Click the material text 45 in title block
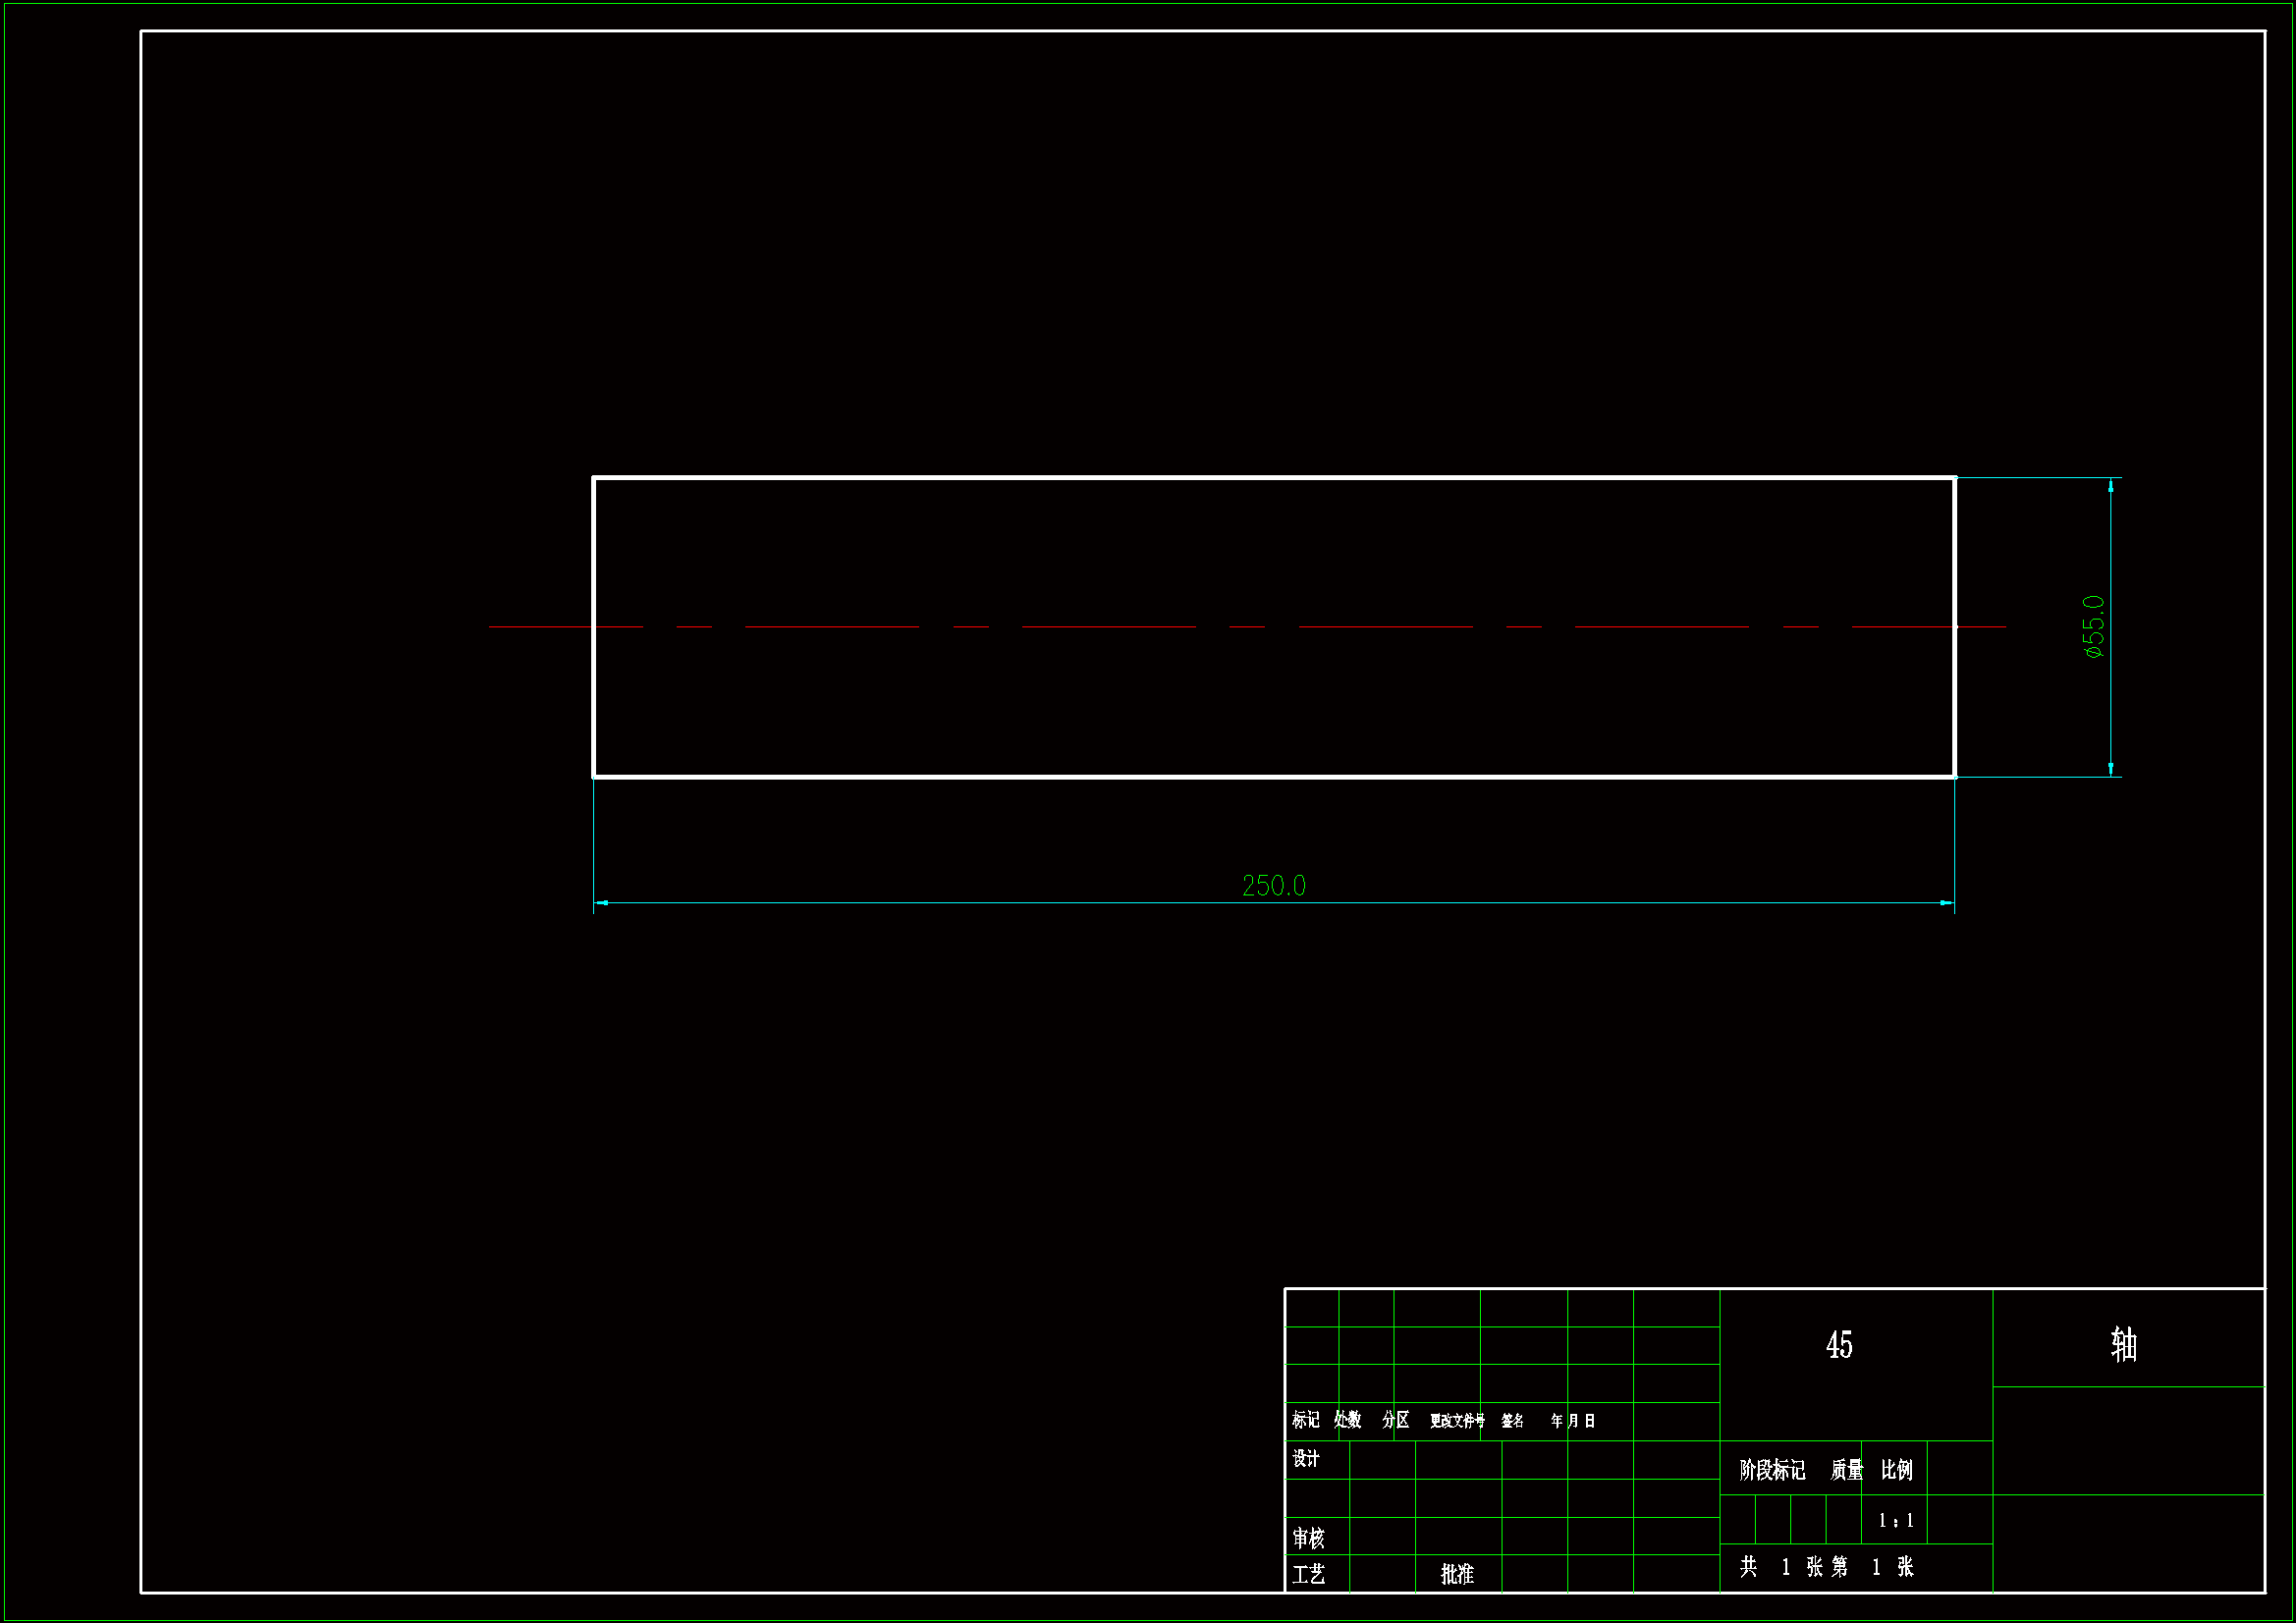2296x1623 pixels. click(x=1838, y=1345)
